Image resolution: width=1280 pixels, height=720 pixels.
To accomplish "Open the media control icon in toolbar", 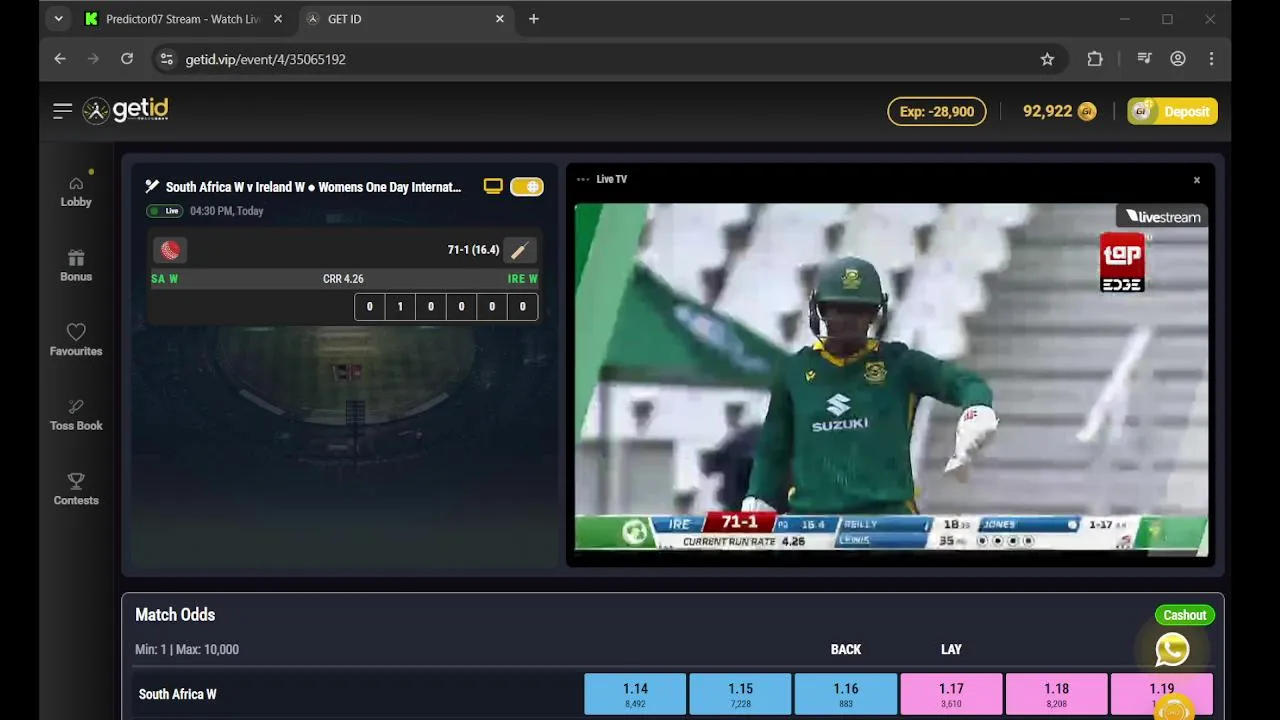I will 1145,59.
